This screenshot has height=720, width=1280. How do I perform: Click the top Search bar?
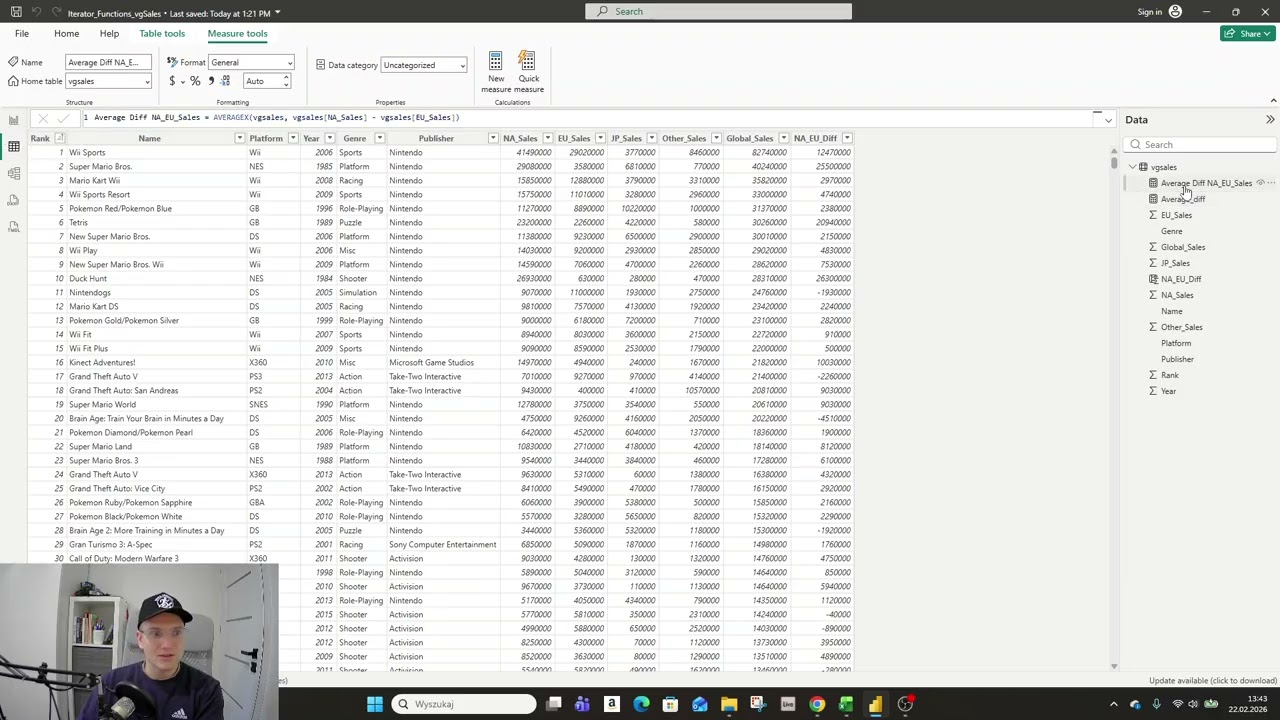(x=718, y=11)
